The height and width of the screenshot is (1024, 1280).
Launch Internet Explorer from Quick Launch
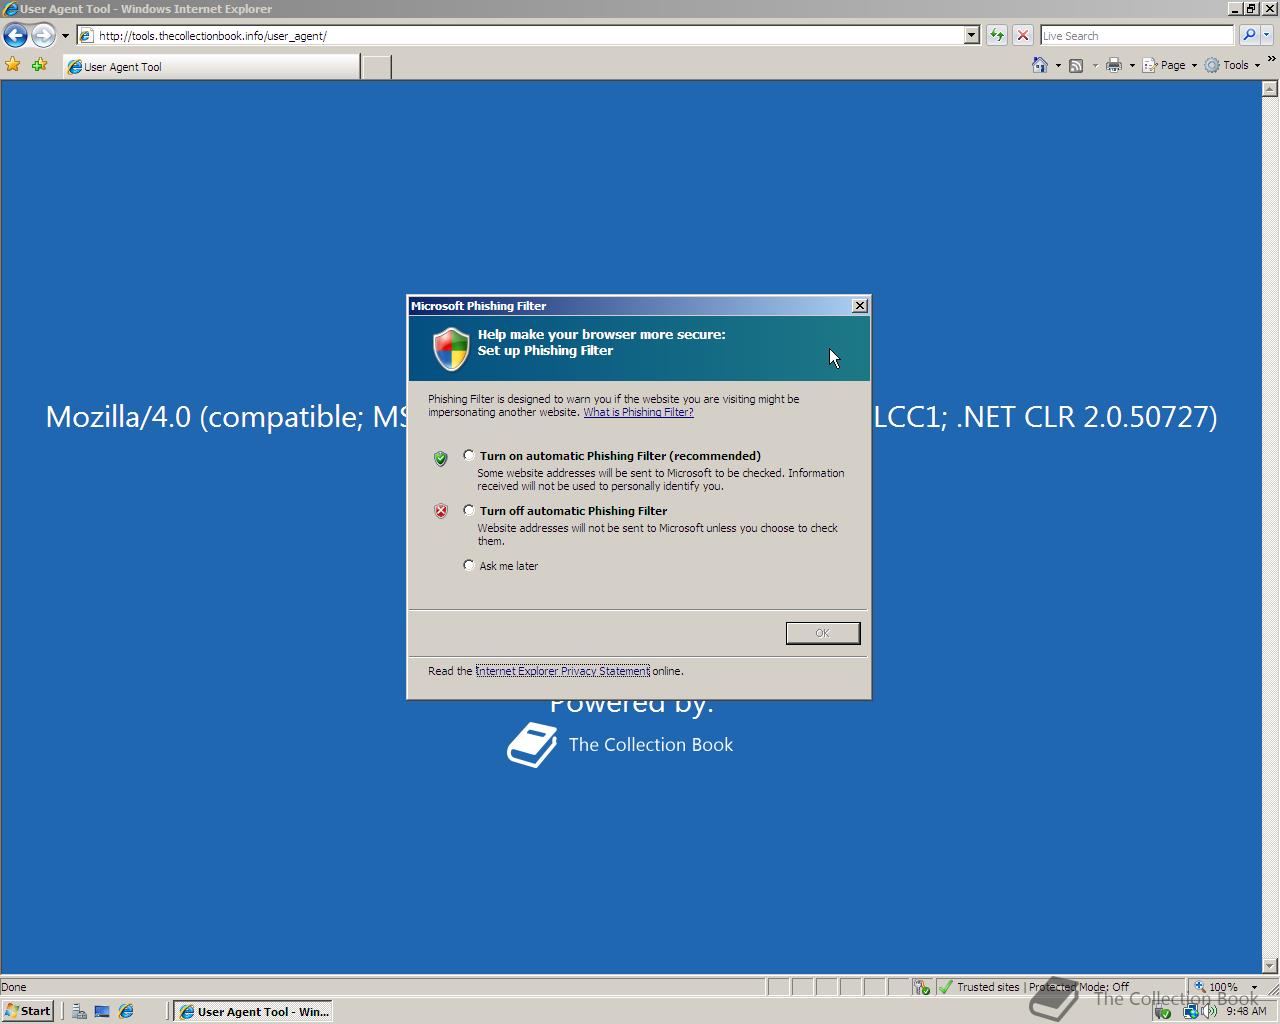[x=126, y=1011]
